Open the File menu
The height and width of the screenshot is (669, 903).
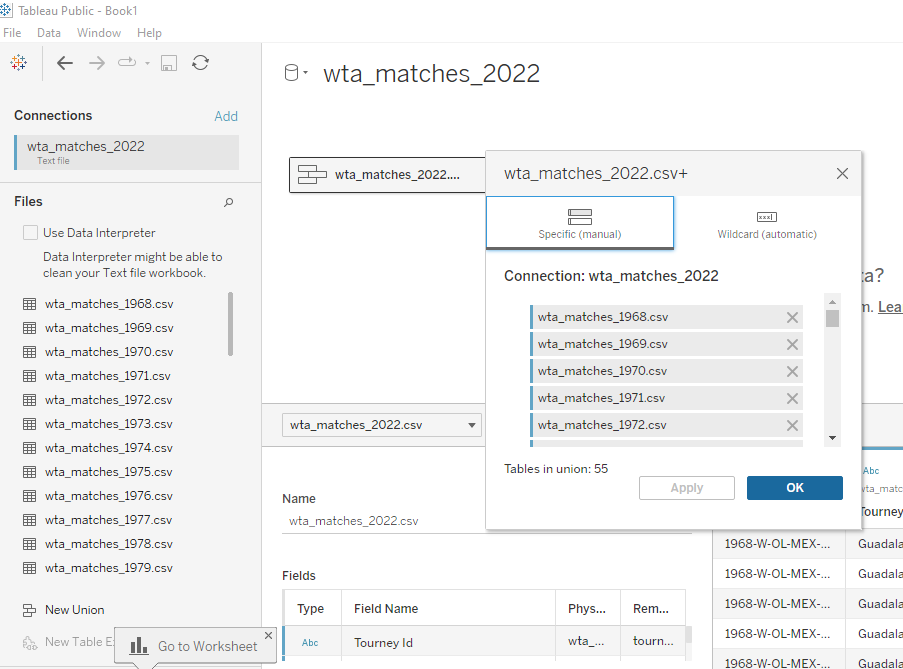coord(12,33)
